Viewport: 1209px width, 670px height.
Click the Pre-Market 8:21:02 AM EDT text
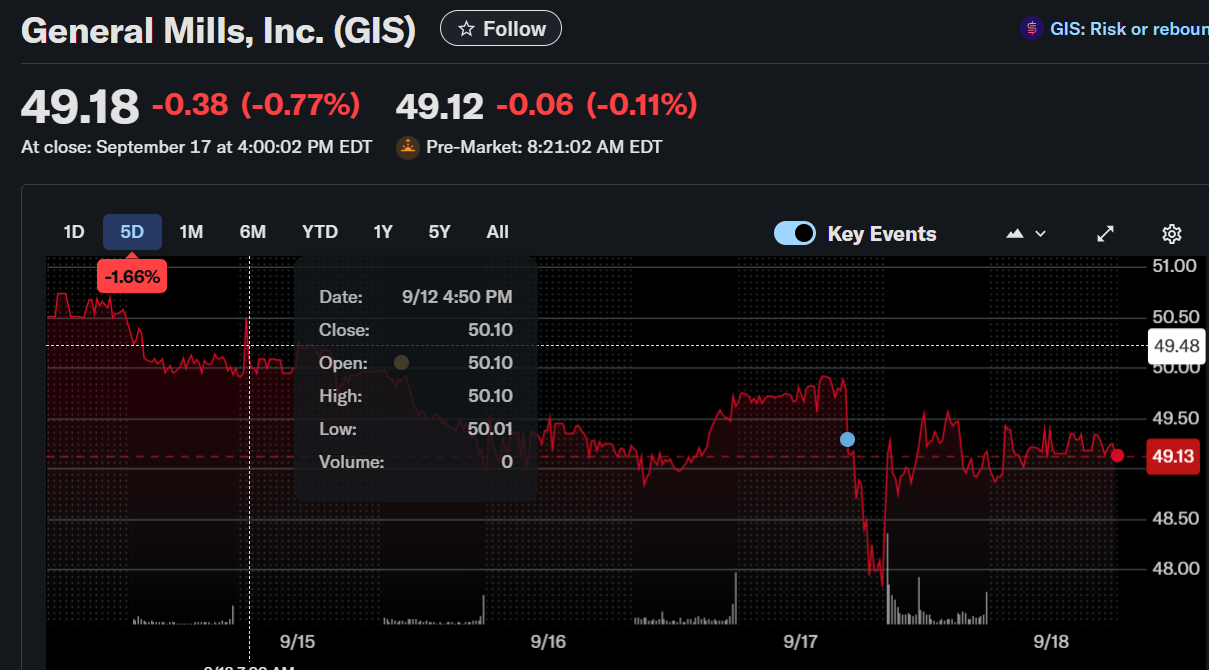pos(544,147)
